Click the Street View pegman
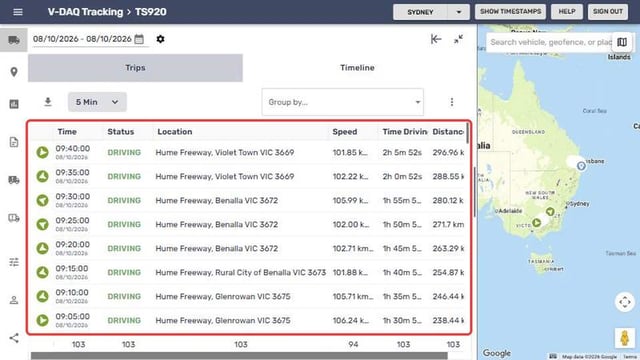640x360 pixels. click(624, 338)
